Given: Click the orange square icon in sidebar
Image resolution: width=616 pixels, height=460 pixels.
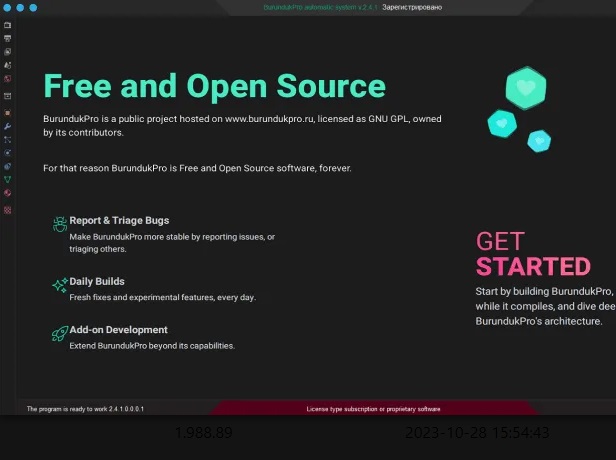Looking at the screenshot, I should coord(7,113).
